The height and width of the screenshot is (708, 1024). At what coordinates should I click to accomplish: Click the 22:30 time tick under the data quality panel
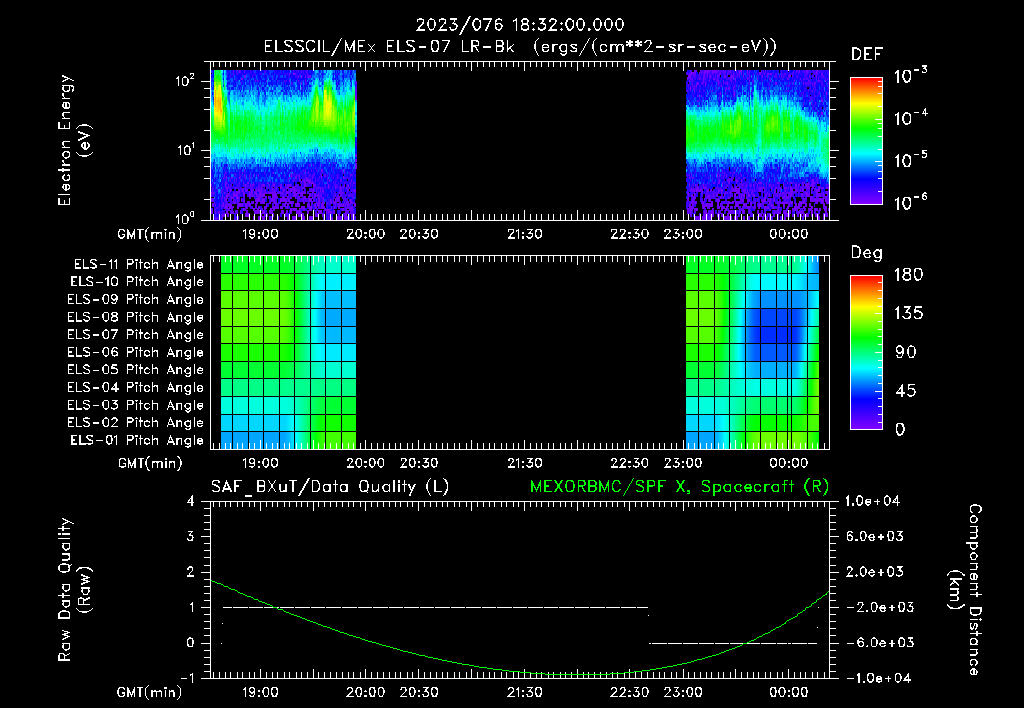click(x=630, y=692)
